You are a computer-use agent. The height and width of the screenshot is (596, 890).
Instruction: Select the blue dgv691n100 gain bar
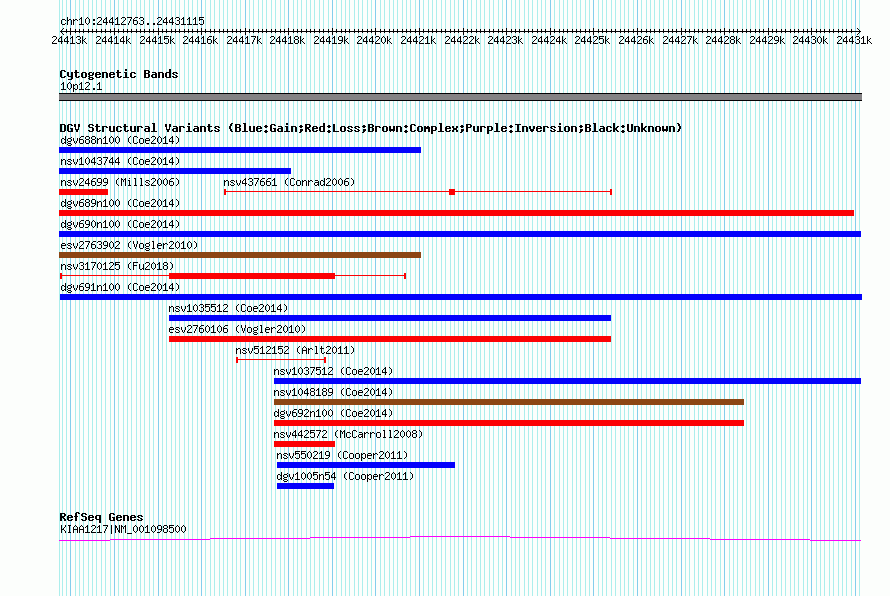(460, 297)
